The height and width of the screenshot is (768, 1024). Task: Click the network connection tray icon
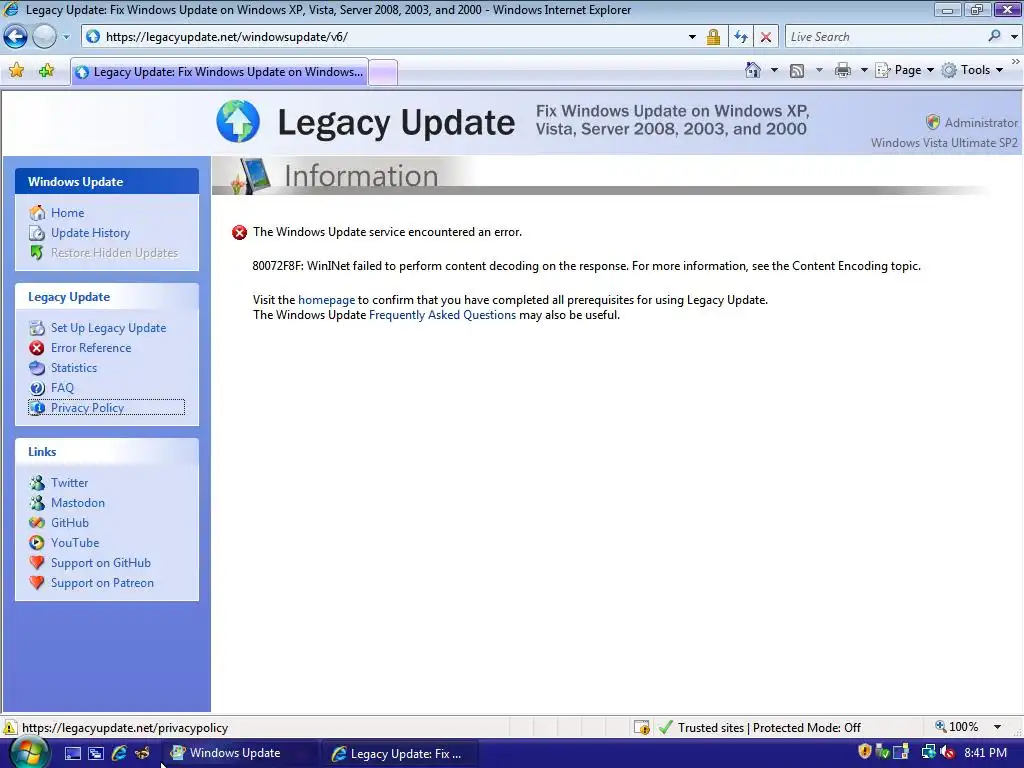pos(928,752)
